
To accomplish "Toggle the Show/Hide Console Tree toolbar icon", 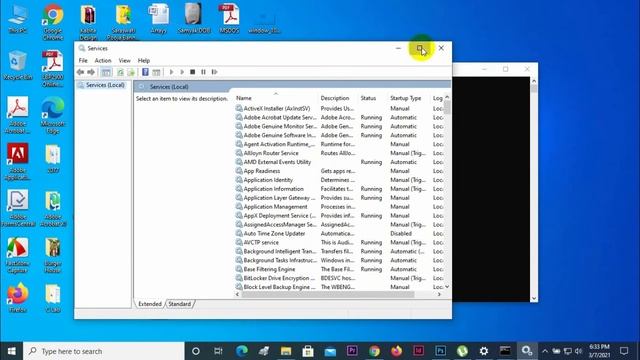I will (106, 72).
